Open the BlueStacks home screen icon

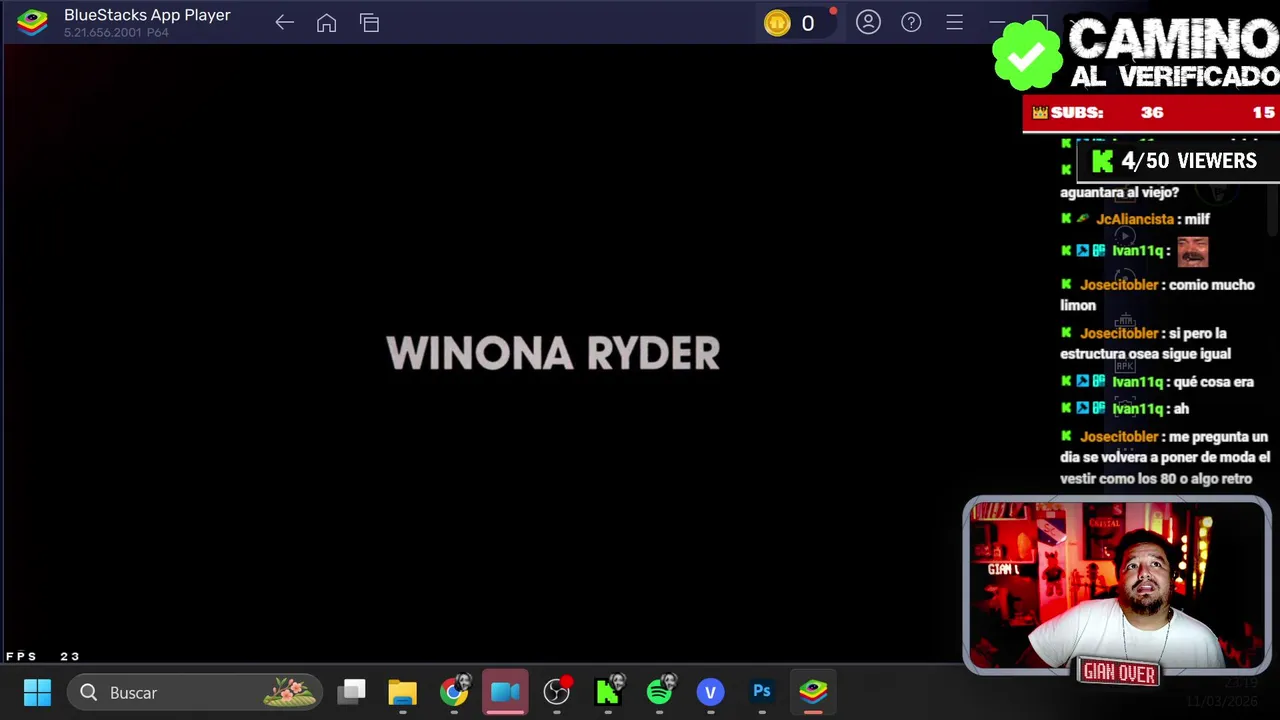coord(327,23)
